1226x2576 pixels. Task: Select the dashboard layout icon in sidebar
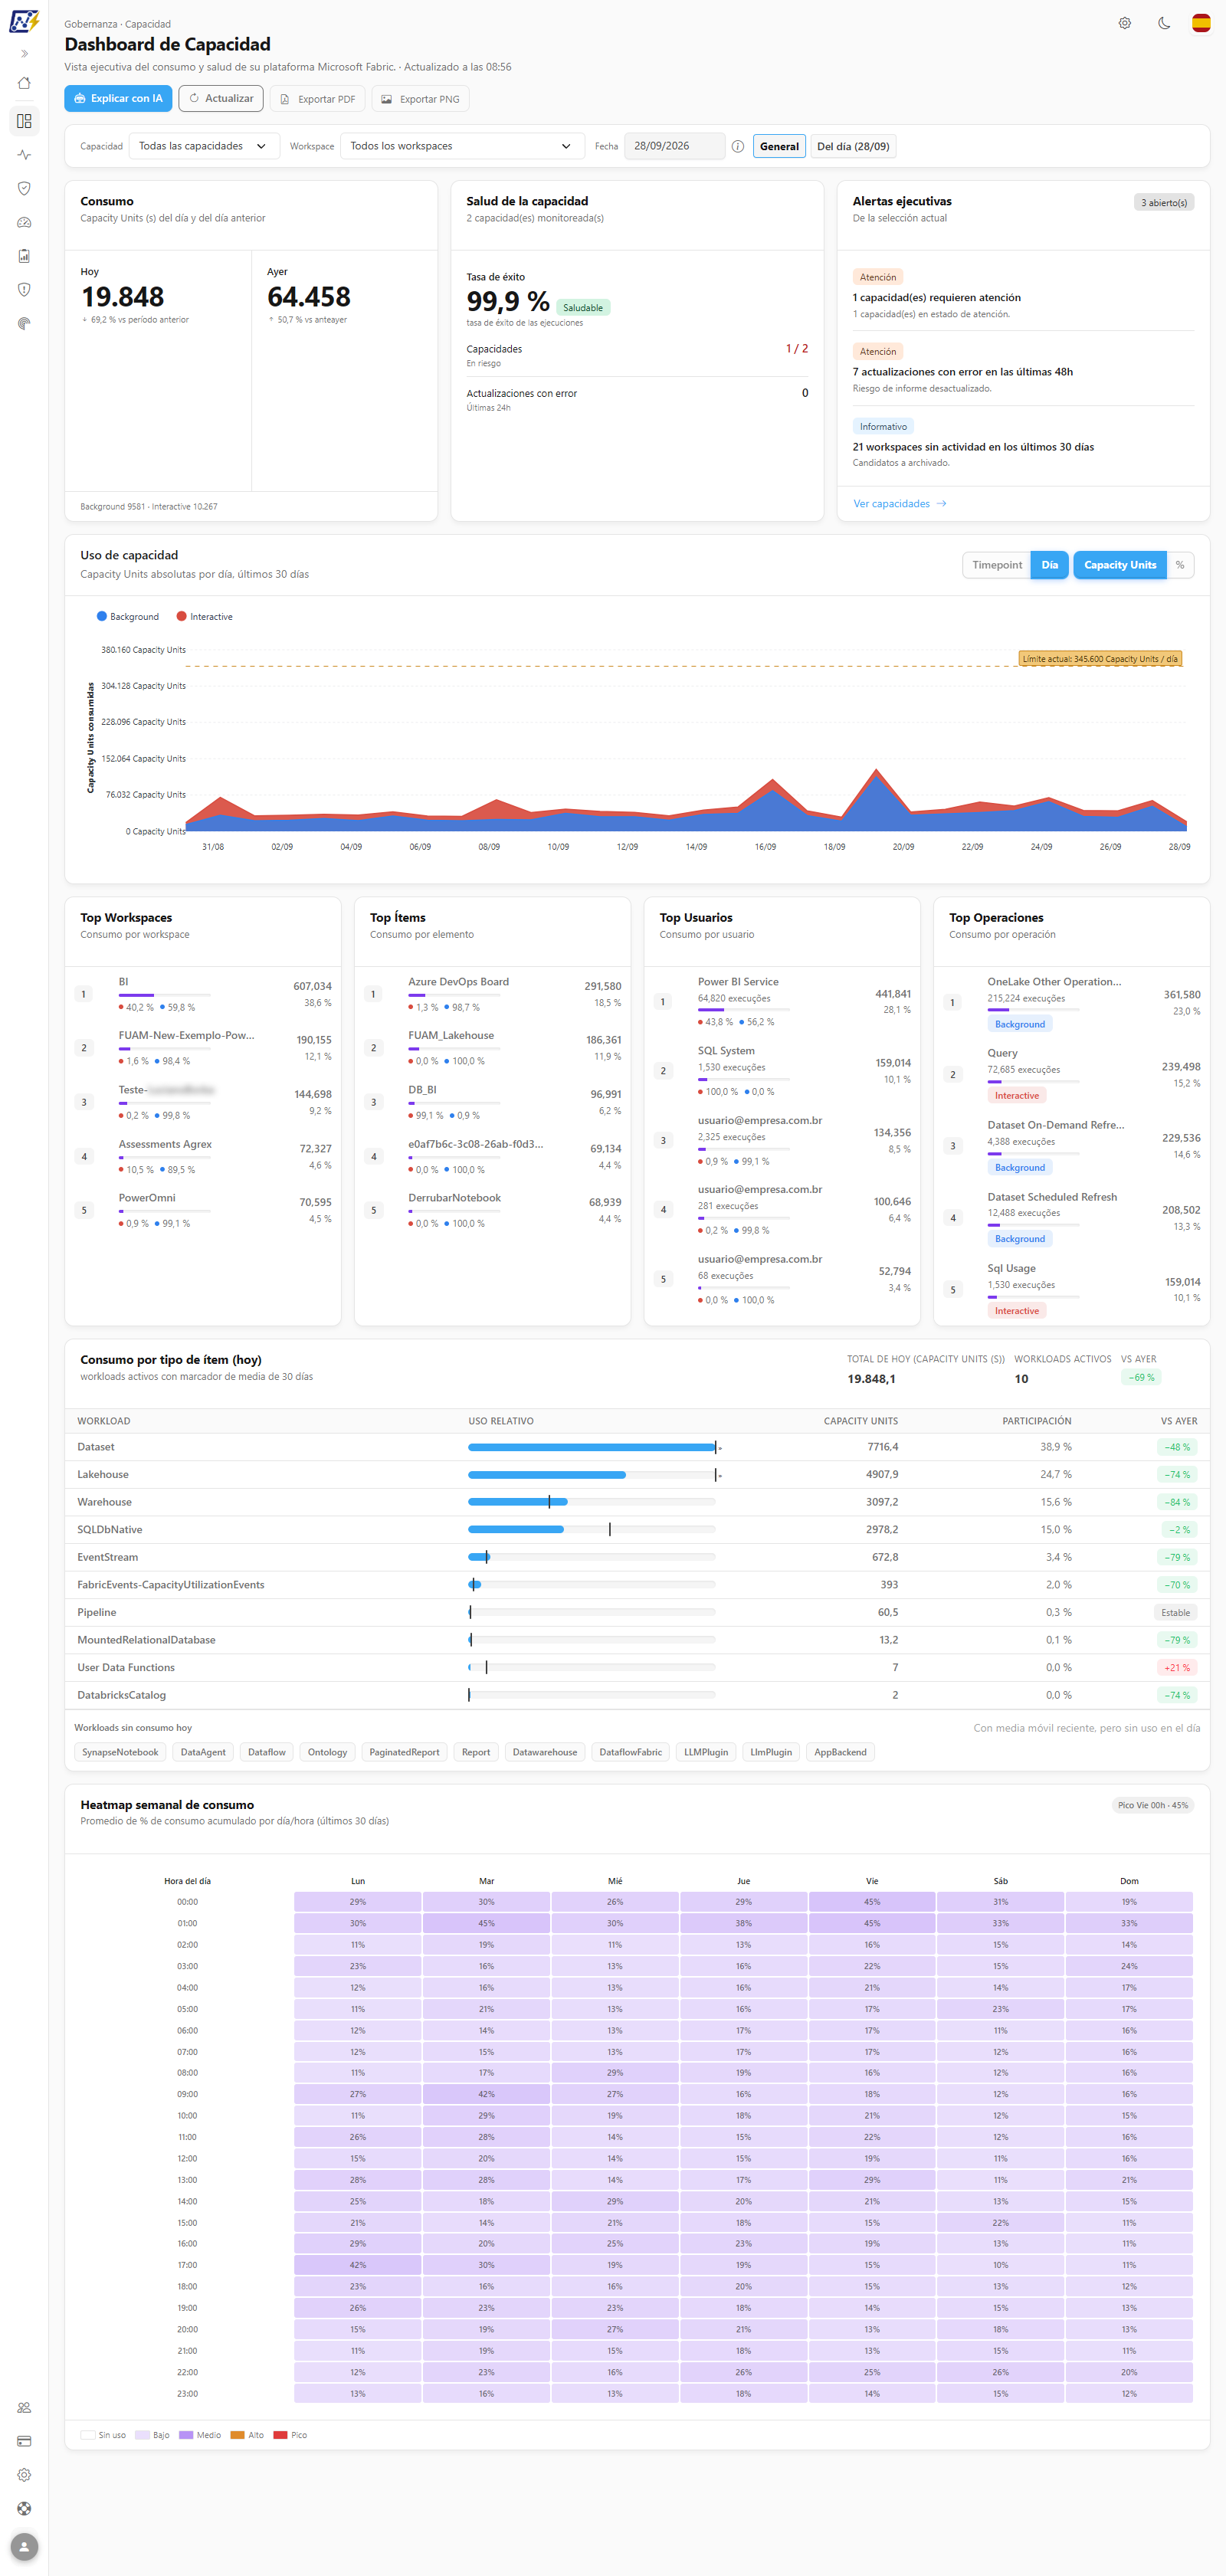pos(24,121)
